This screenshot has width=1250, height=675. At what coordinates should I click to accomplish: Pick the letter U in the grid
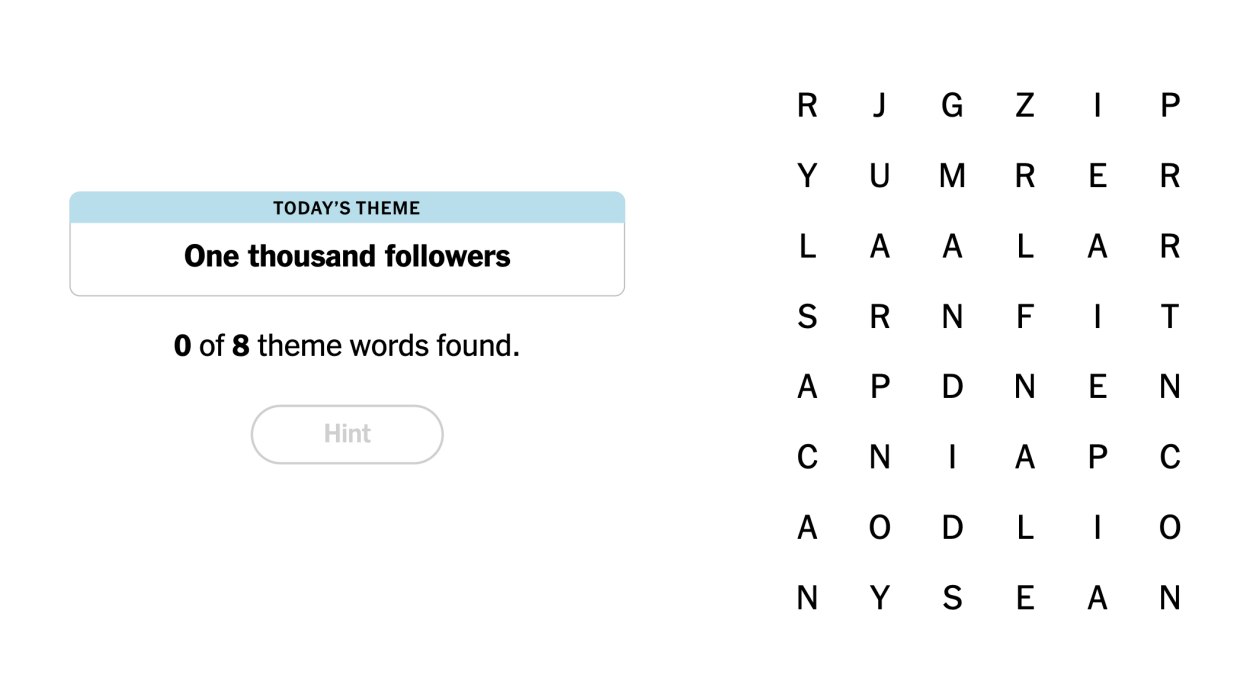pyautogui.click(x=879, y=176)
